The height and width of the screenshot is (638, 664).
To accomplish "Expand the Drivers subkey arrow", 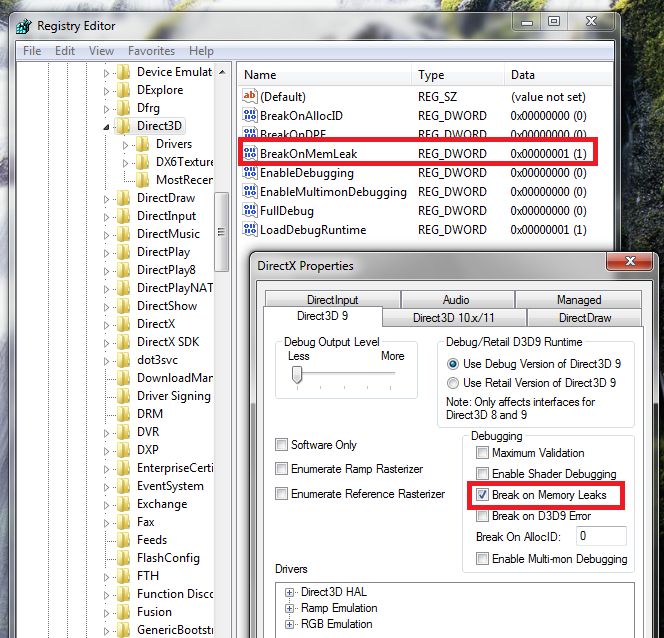I will (125, 145).
